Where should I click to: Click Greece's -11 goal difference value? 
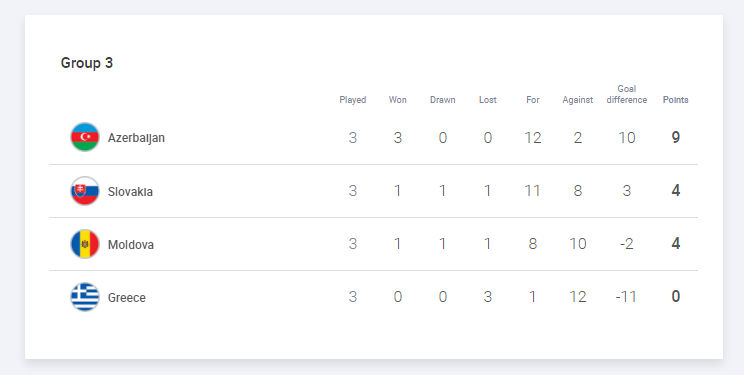[x=626, y=297]
